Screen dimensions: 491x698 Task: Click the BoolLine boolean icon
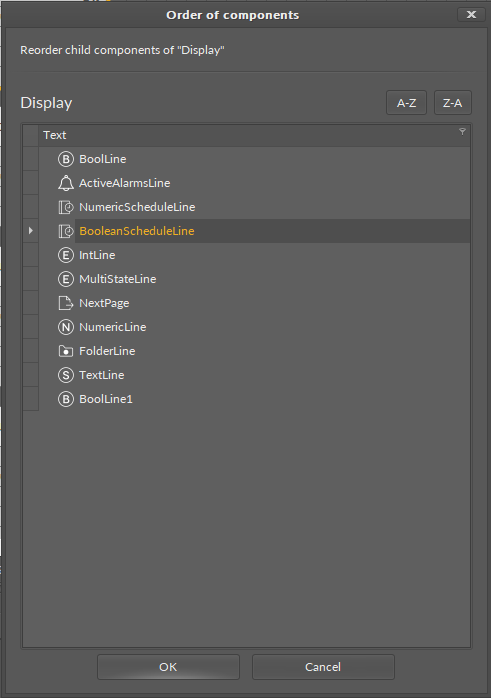click(x=66, y=159)
